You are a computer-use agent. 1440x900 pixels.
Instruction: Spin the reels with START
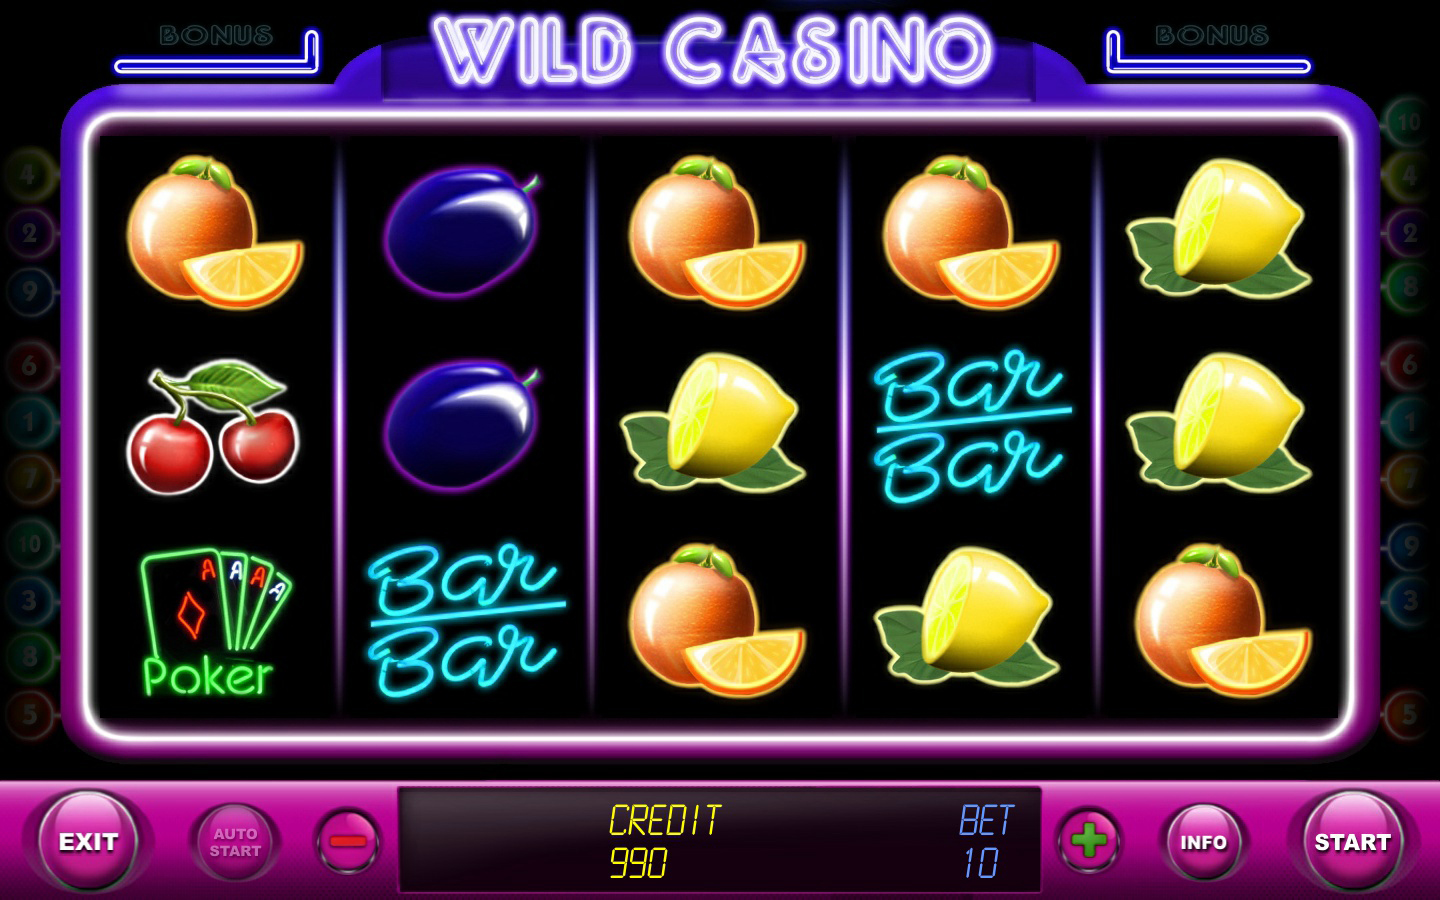click(x=1352, y=841)
